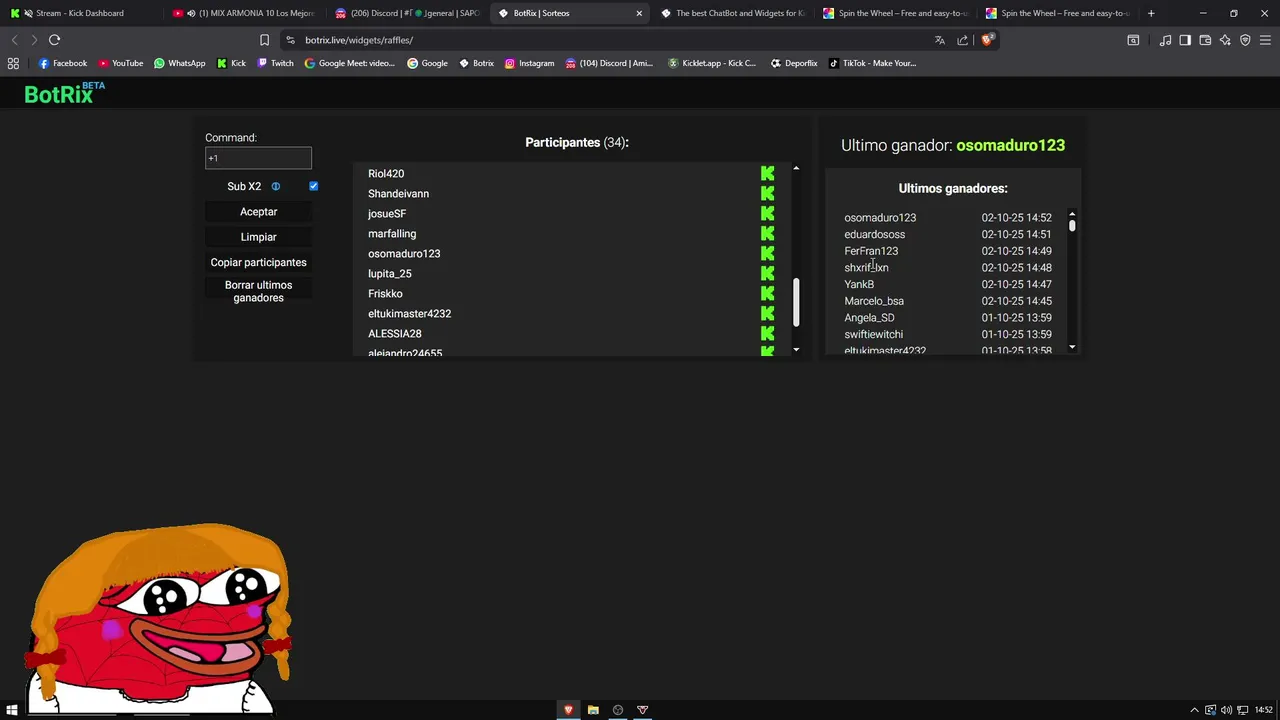Open the best ChatBot and Widgets tab

[x=732, y=13]
